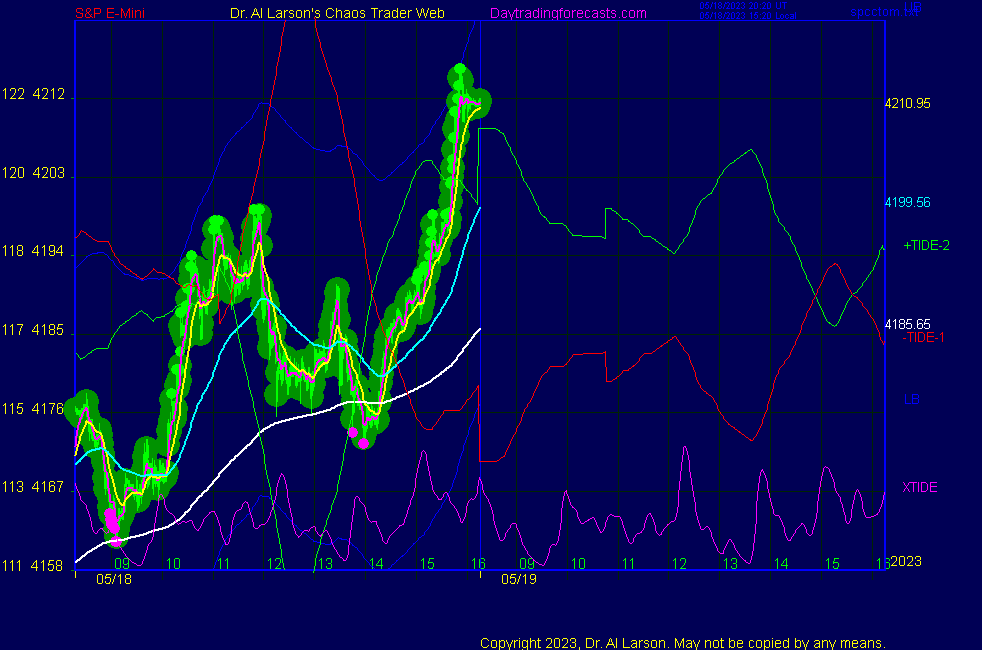Click the 'S&P E-Mini' chart title
The width and height of the screenshot is (982, 650).
pyautogui.click(x=110, y=13)
